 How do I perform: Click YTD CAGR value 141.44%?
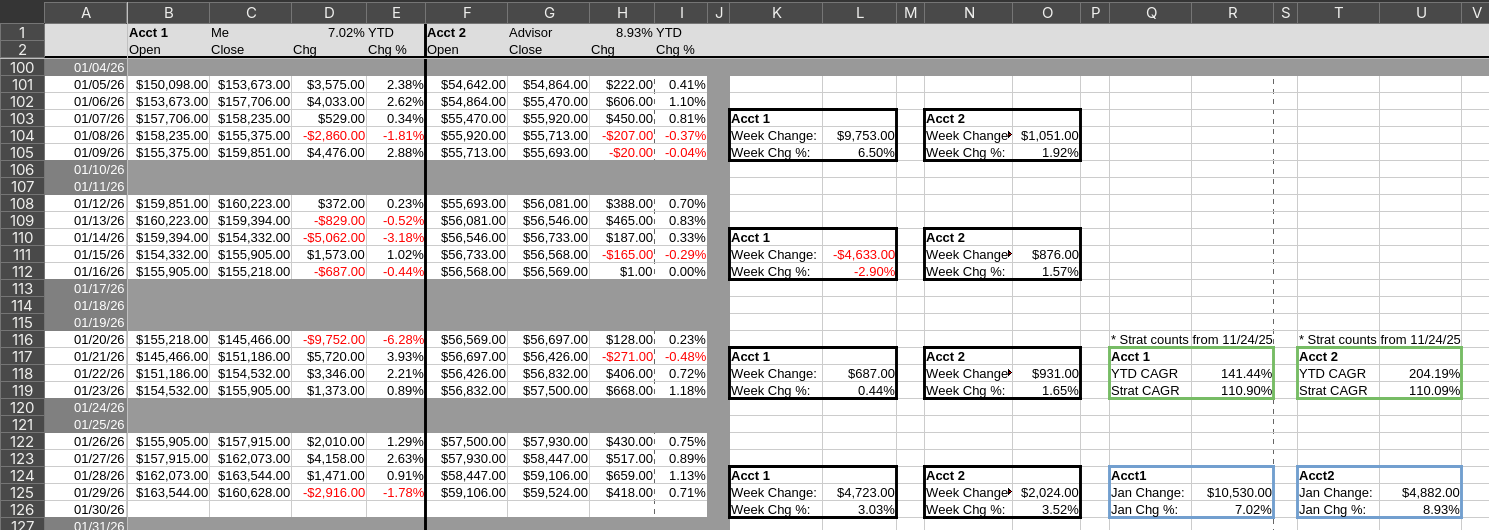point(1232,374)
